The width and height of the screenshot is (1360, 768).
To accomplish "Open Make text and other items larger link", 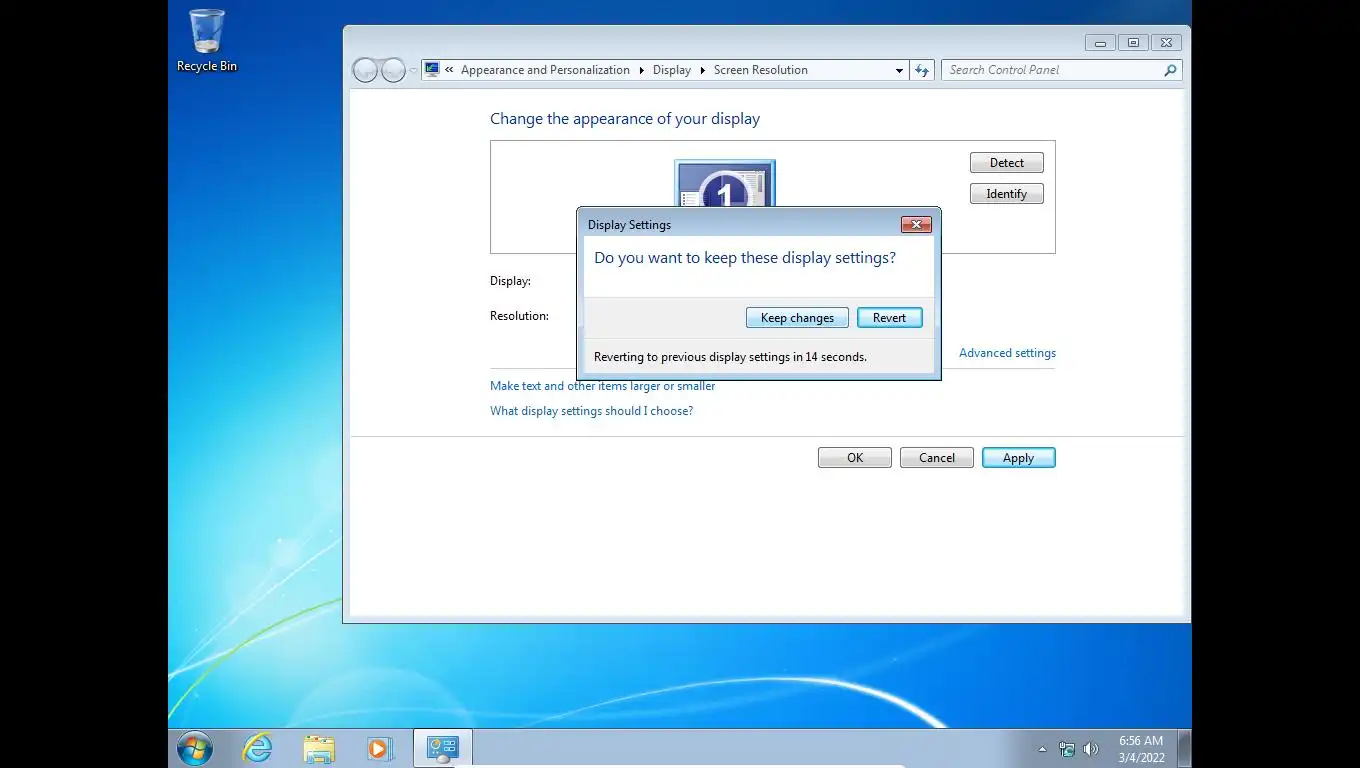I will 603,386.
